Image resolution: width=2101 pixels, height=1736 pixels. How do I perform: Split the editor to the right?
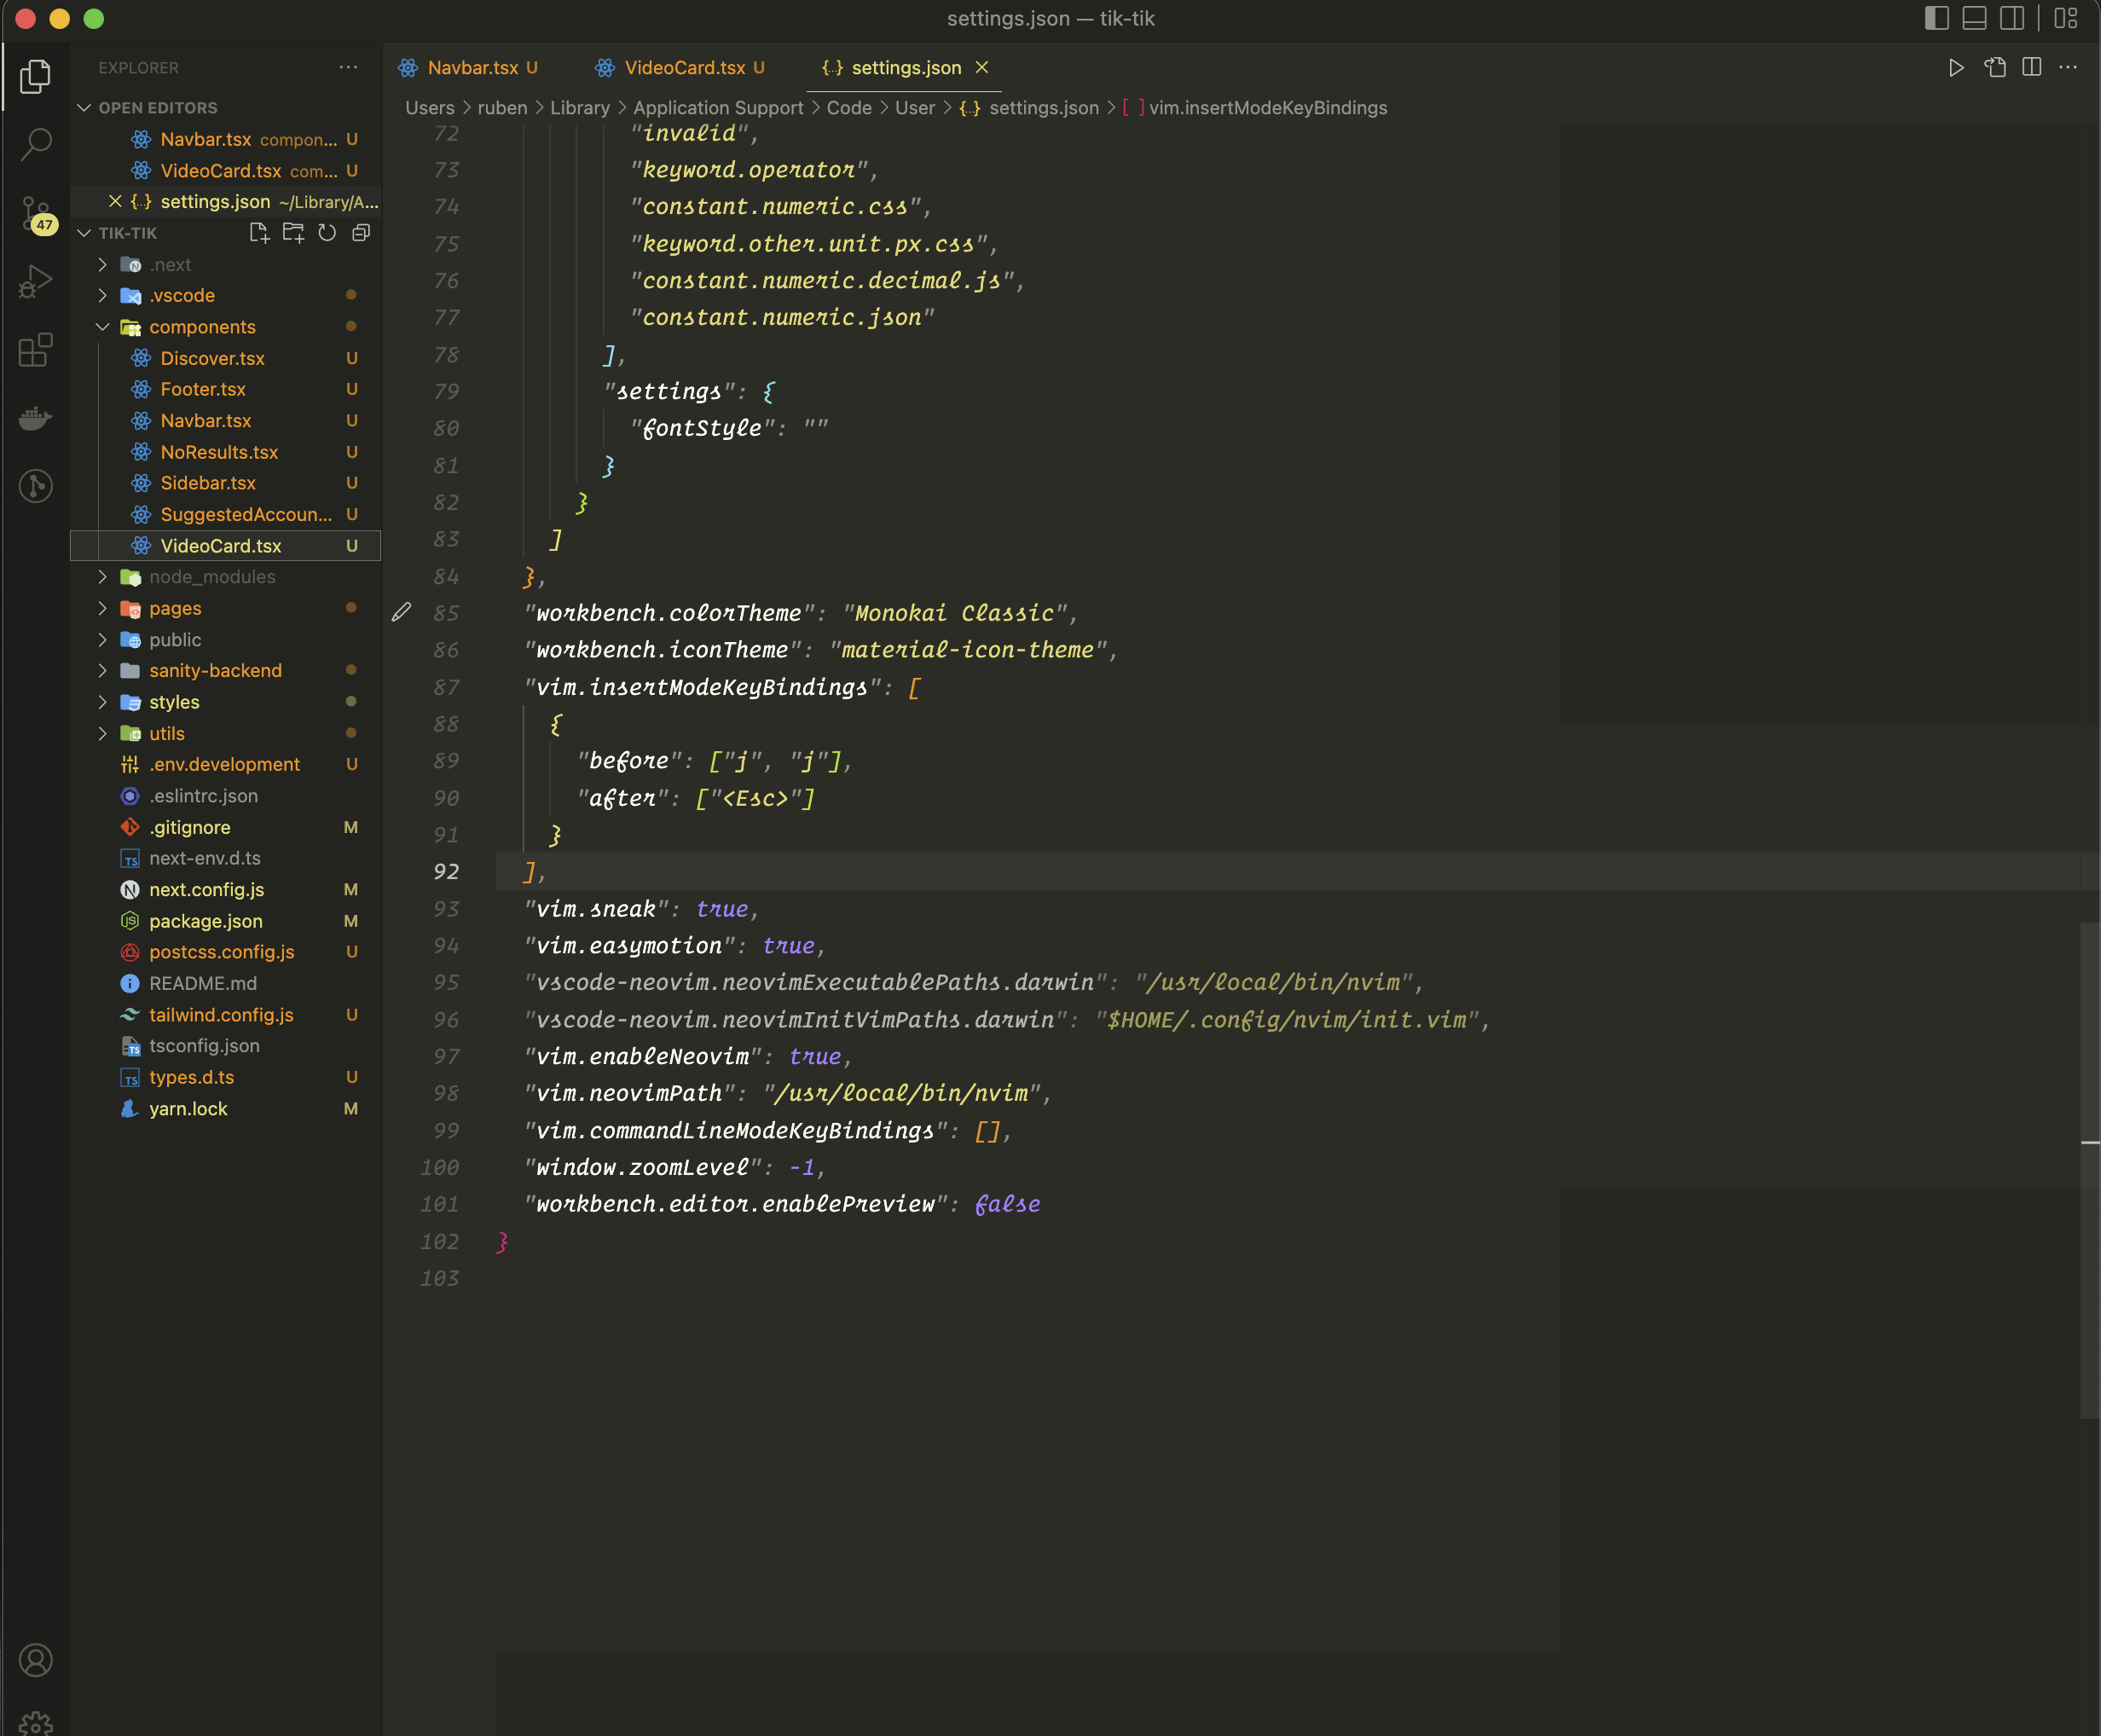click(x=2031, y=68)
